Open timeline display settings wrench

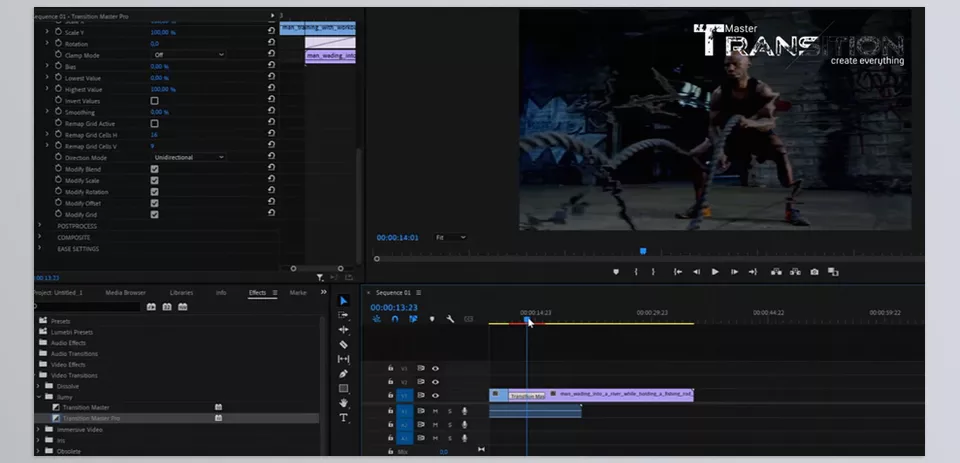pos(450,319)
